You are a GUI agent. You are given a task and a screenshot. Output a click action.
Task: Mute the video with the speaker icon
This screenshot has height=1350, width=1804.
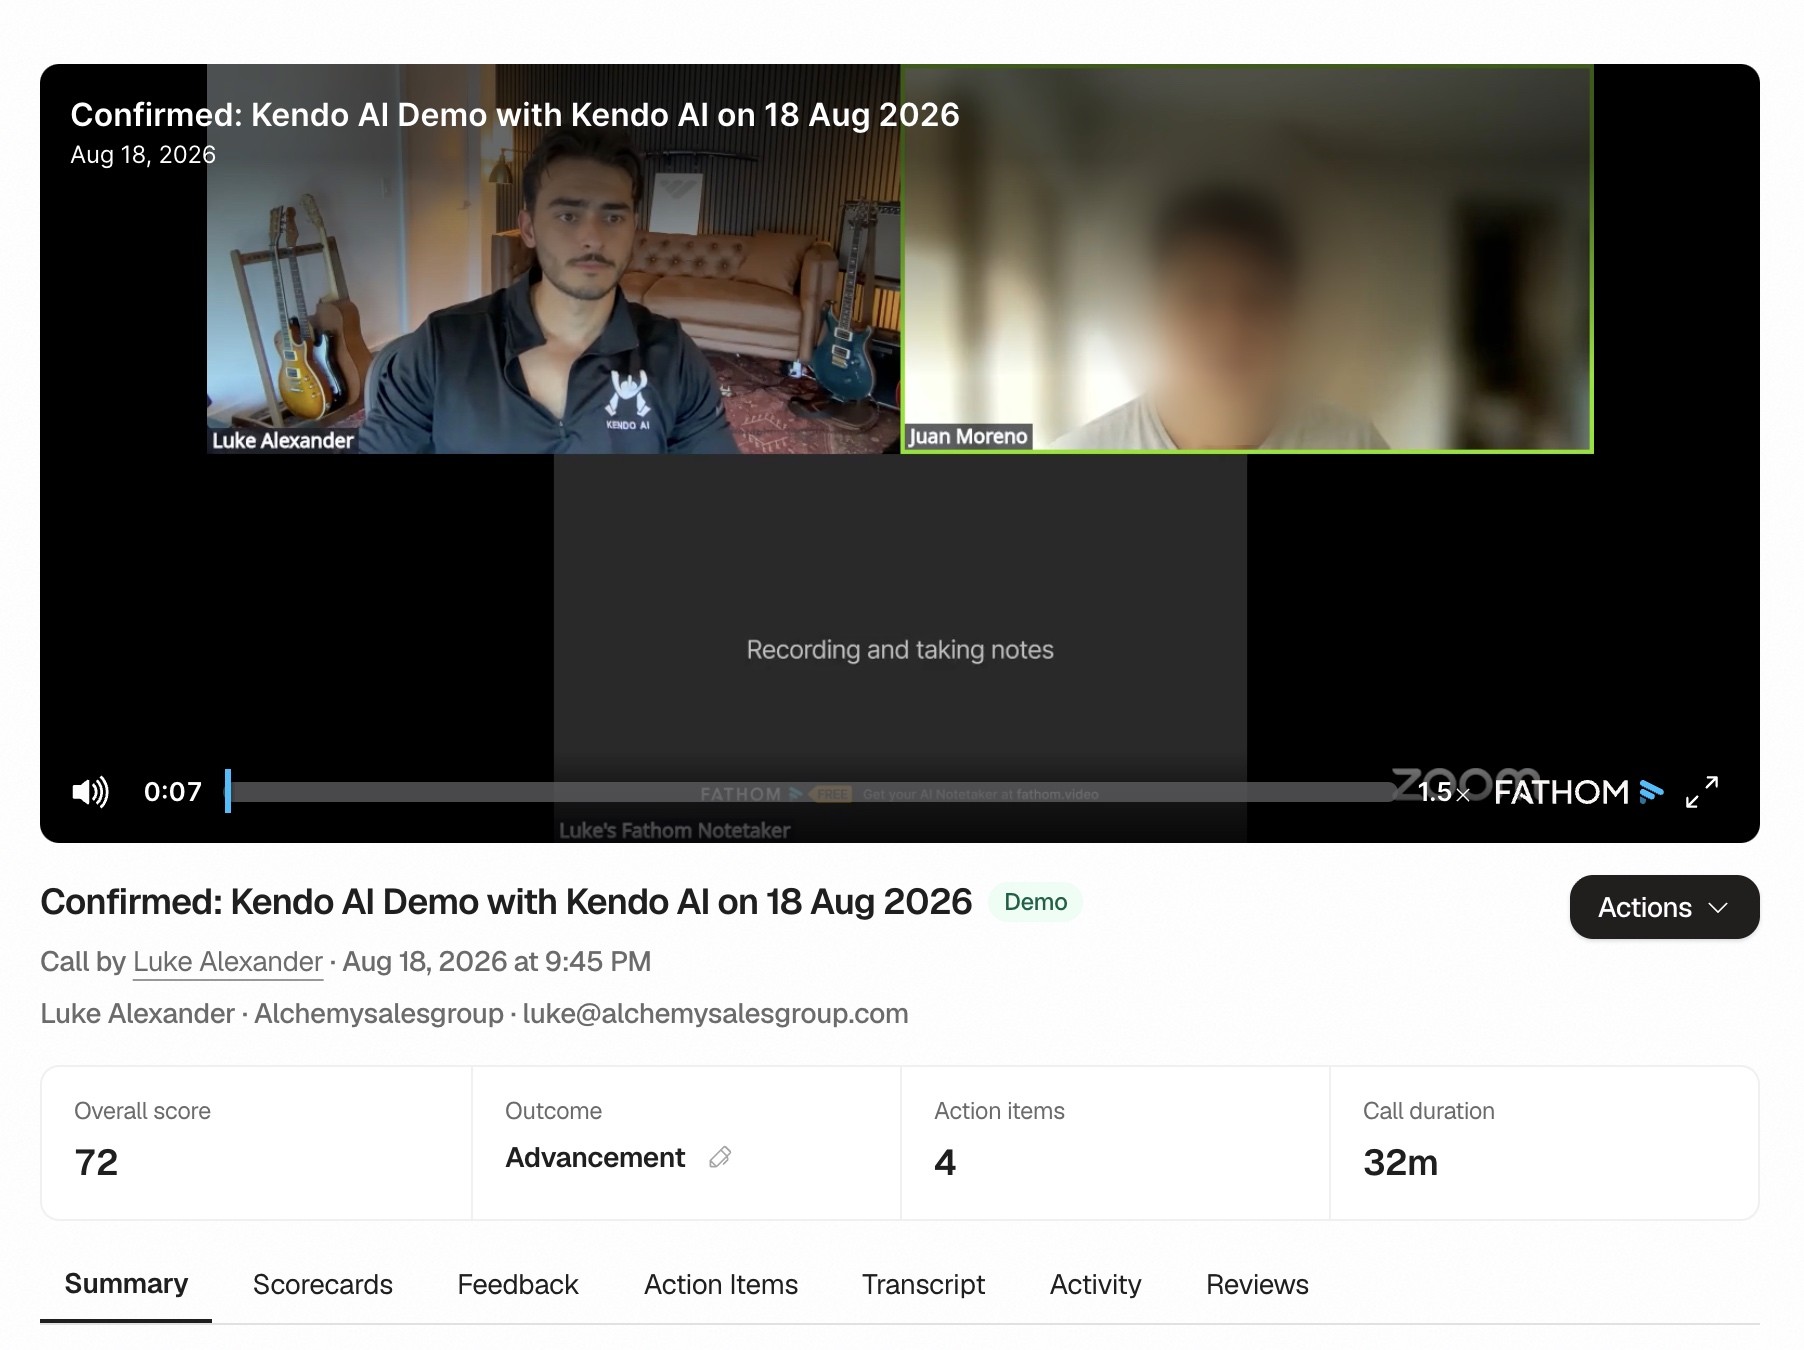pyautogui.click(x=90, y=792)
